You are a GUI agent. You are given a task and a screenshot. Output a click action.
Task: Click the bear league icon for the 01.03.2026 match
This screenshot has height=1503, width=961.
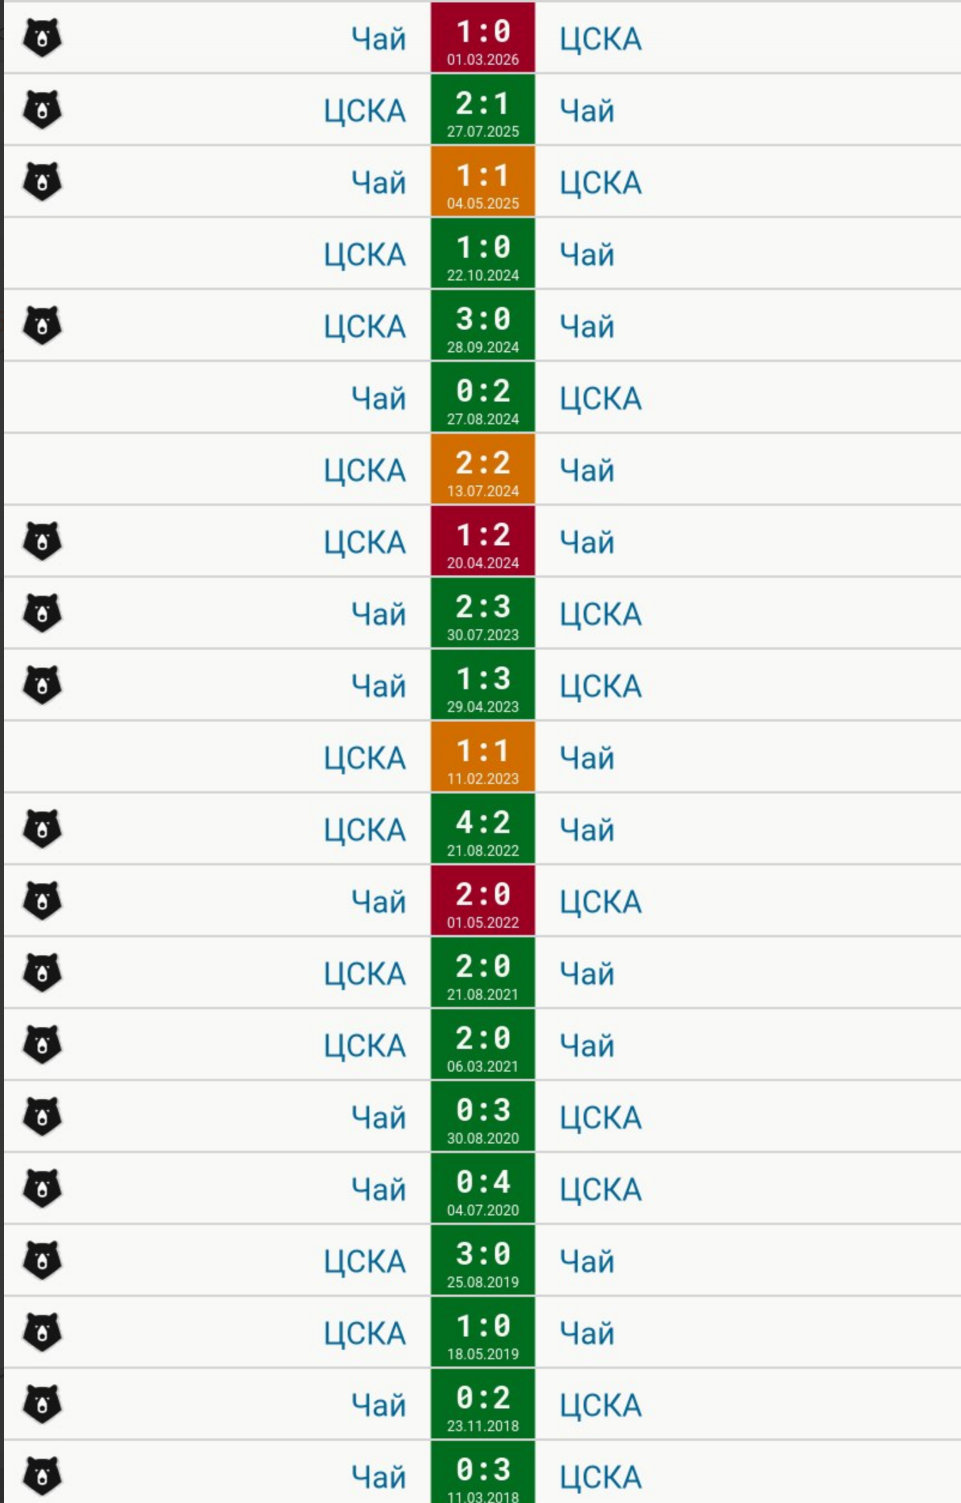tap(42, 38)
